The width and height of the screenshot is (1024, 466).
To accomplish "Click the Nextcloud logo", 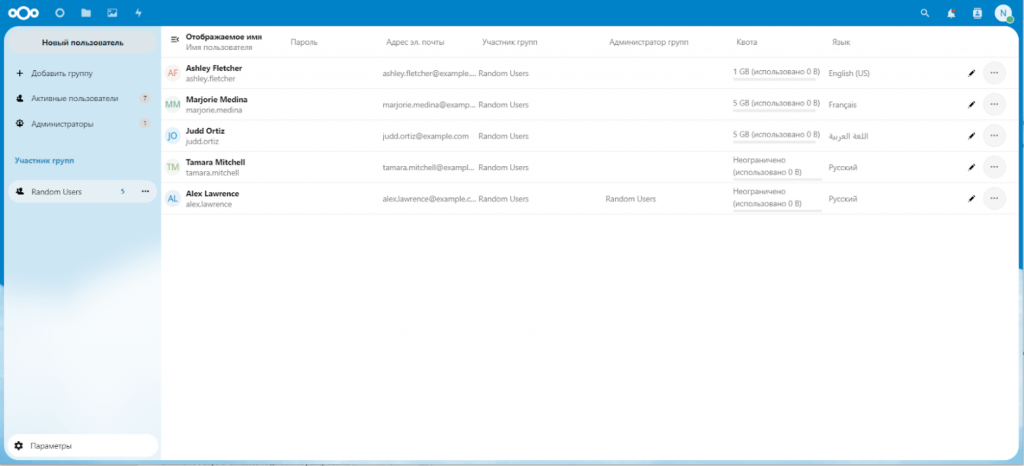I will [x=23, y=13].
